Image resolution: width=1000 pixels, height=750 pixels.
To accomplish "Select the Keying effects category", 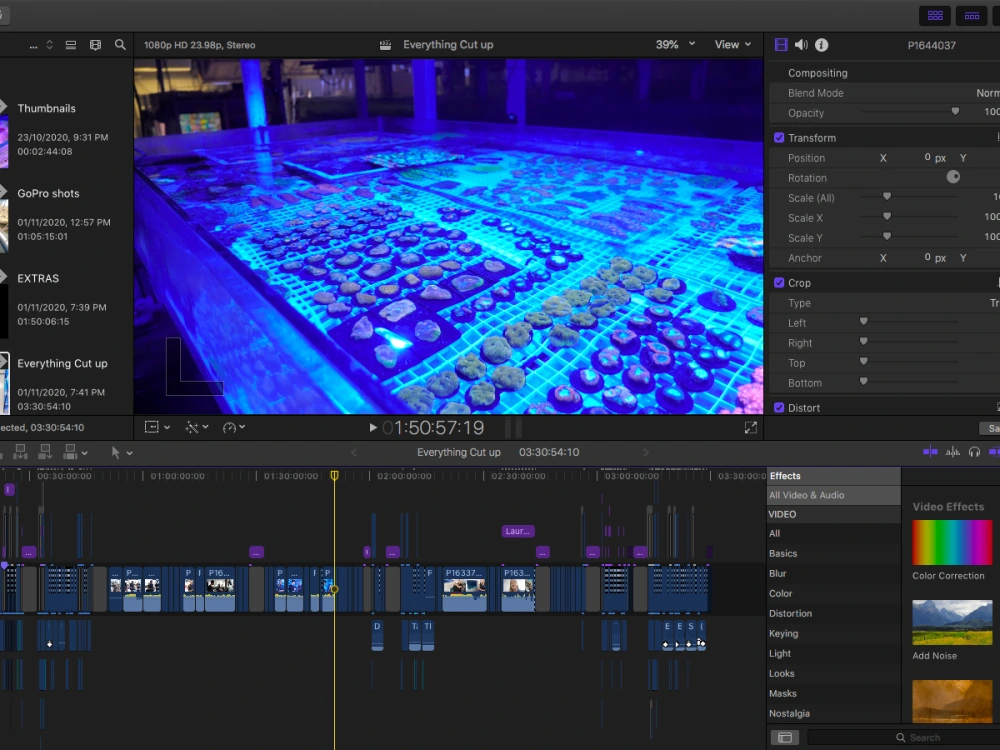I will [834, 633].
